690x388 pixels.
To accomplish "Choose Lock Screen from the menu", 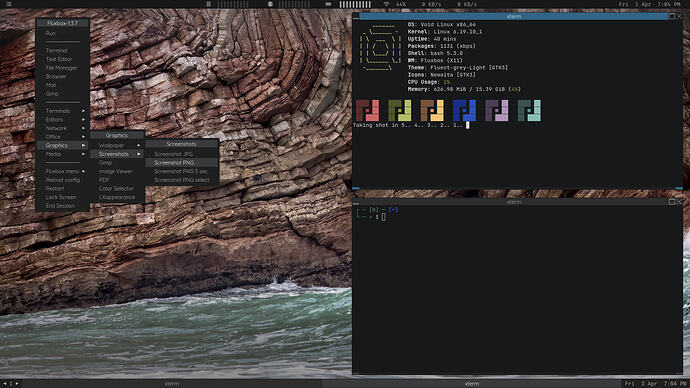I will coord(62,197).
